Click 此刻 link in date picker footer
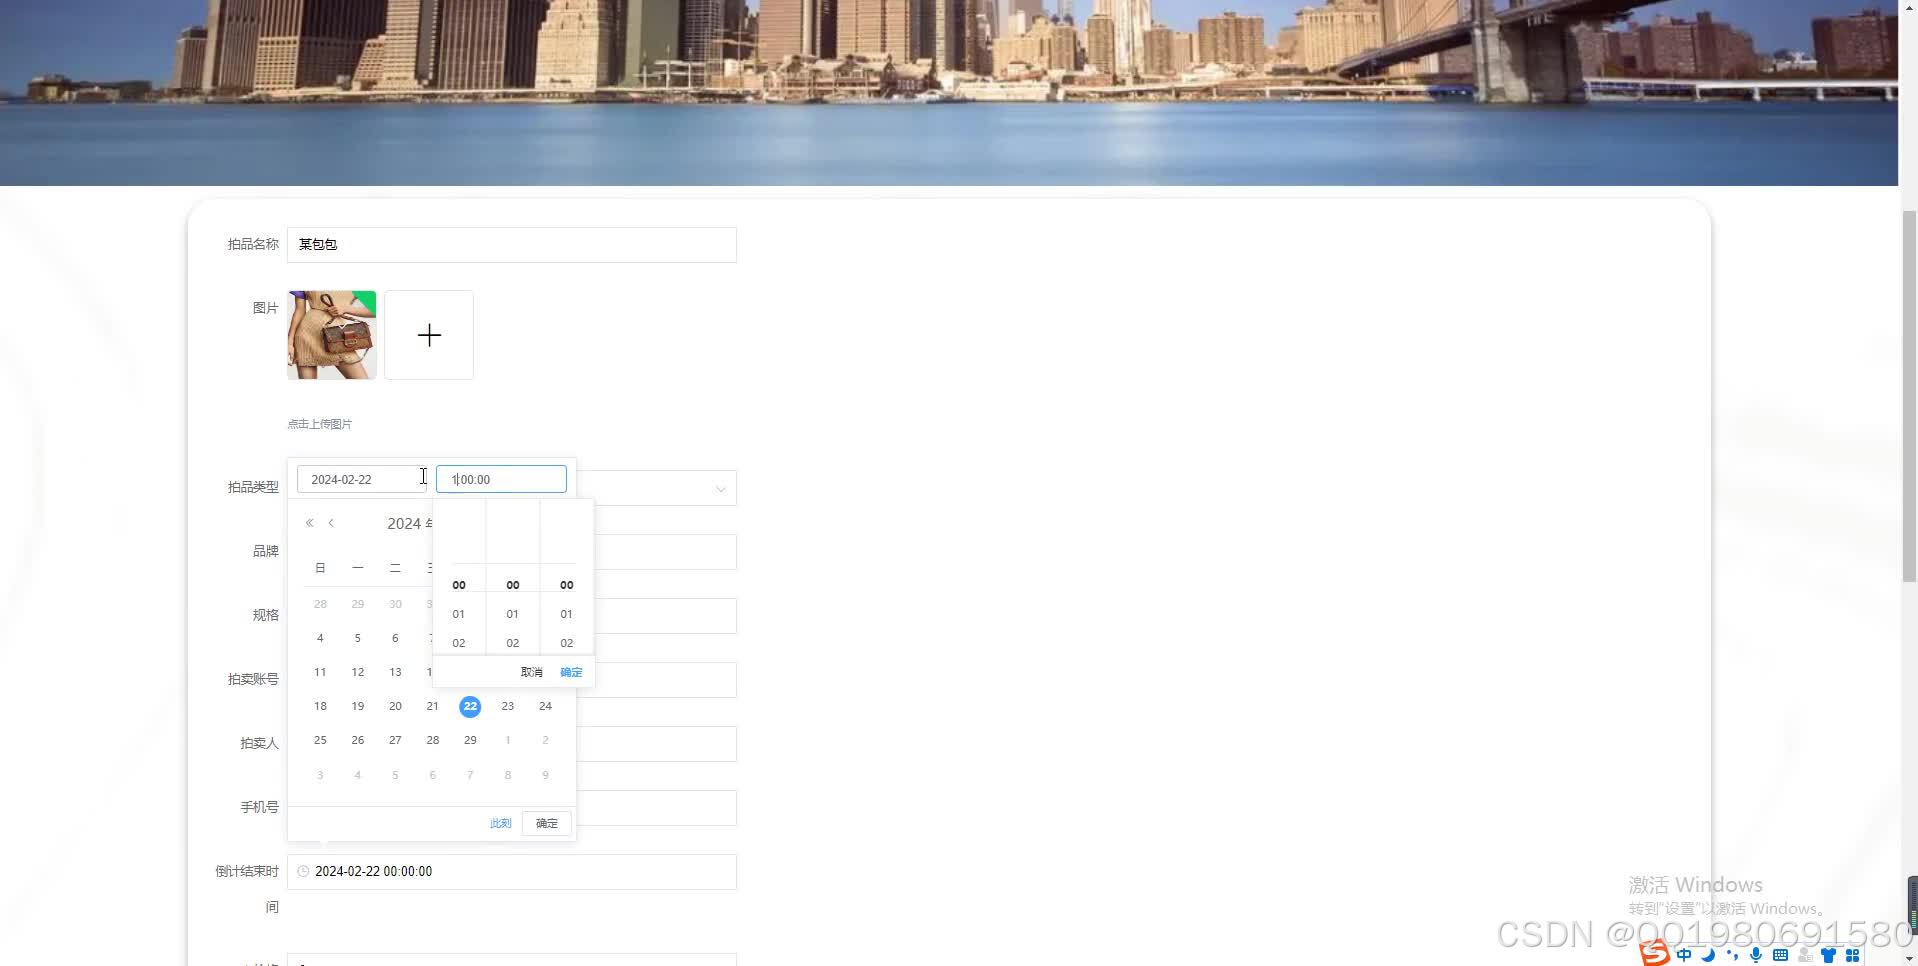 click(x=501, y=823)
